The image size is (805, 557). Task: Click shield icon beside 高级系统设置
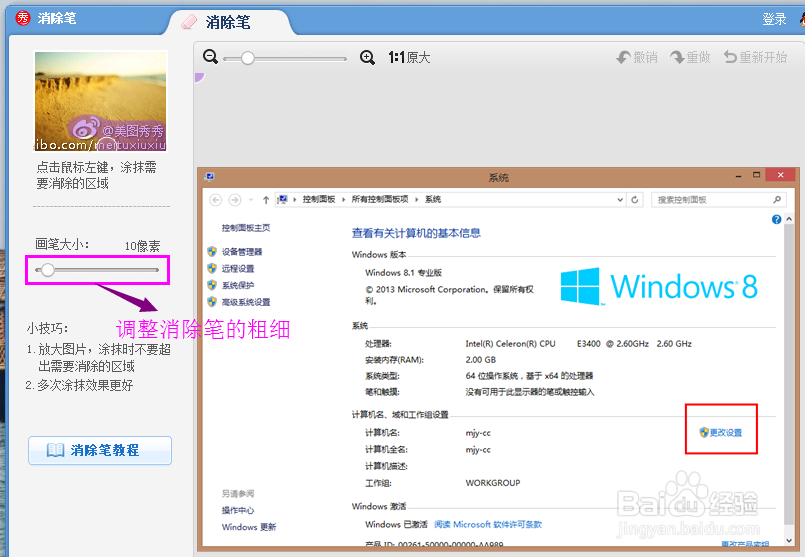[212, 301]
